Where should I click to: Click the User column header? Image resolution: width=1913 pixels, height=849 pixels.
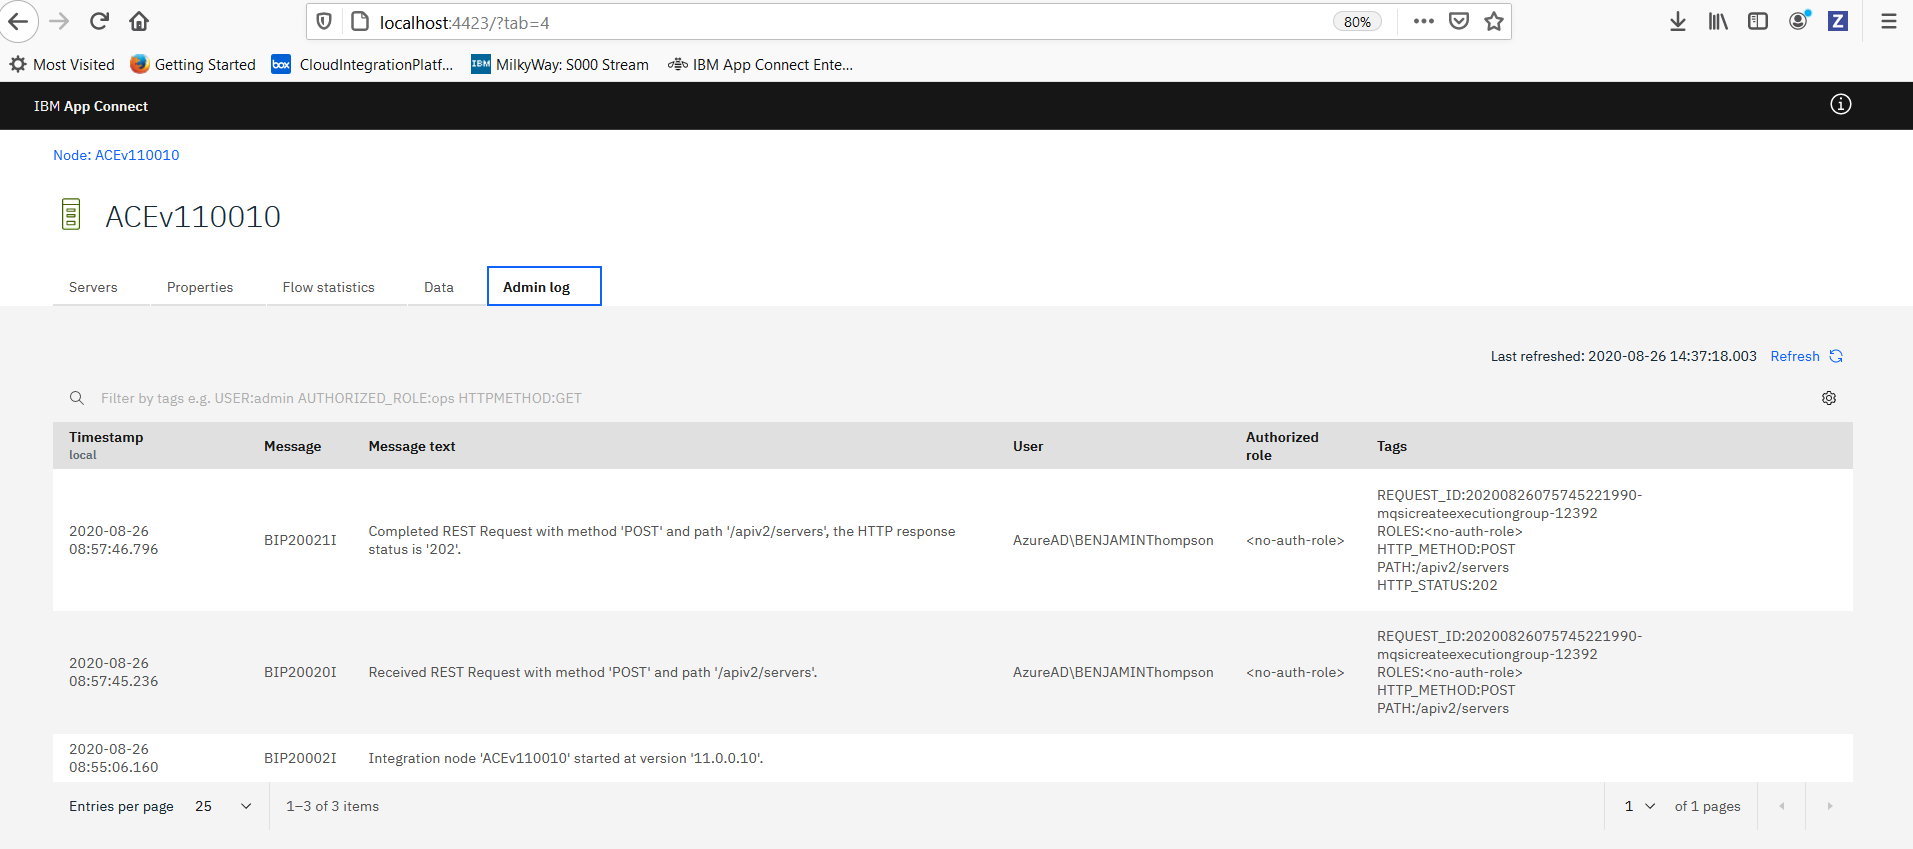(1028, 446)
